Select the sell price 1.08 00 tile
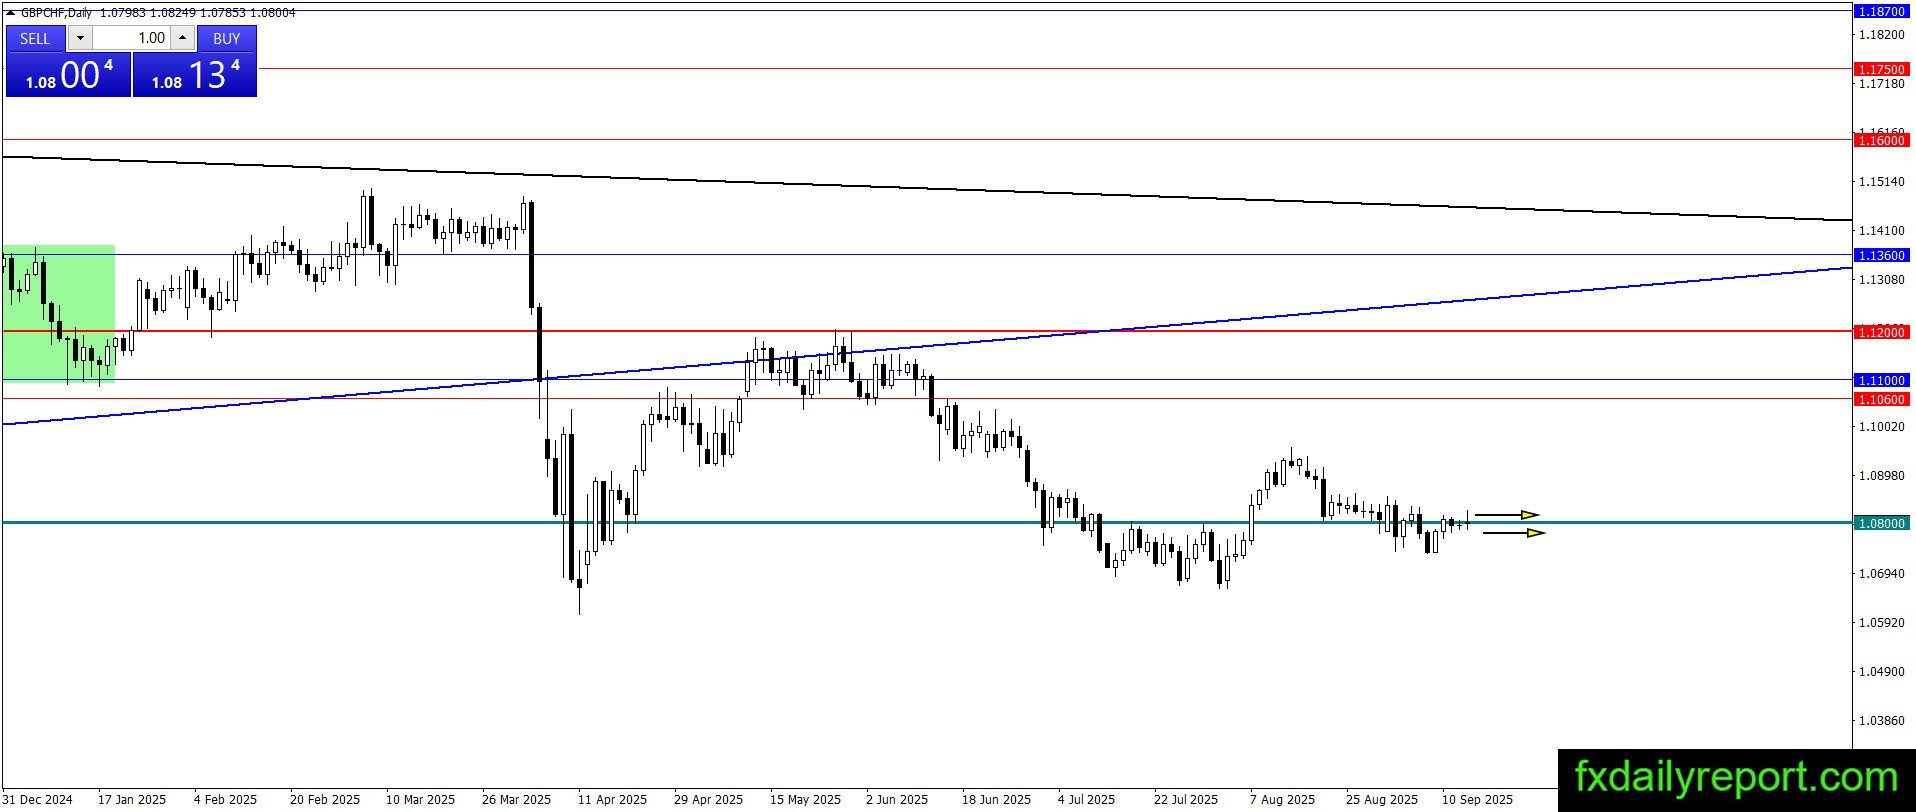The width and height of the screenshot is (1916, 812). pos(68,75)
